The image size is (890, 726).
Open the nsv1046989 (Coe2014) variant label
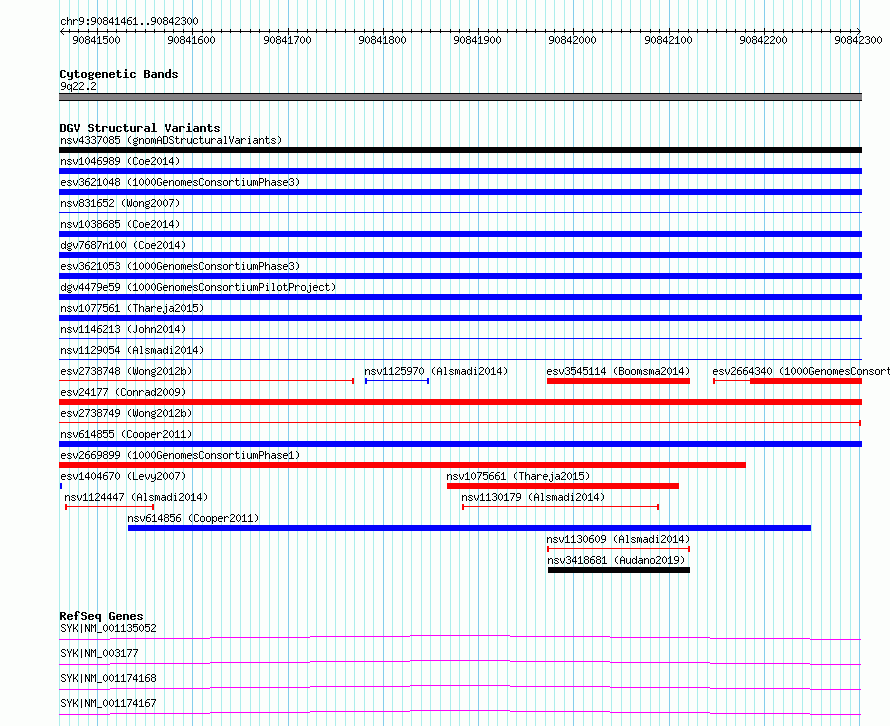pos(120,161)
